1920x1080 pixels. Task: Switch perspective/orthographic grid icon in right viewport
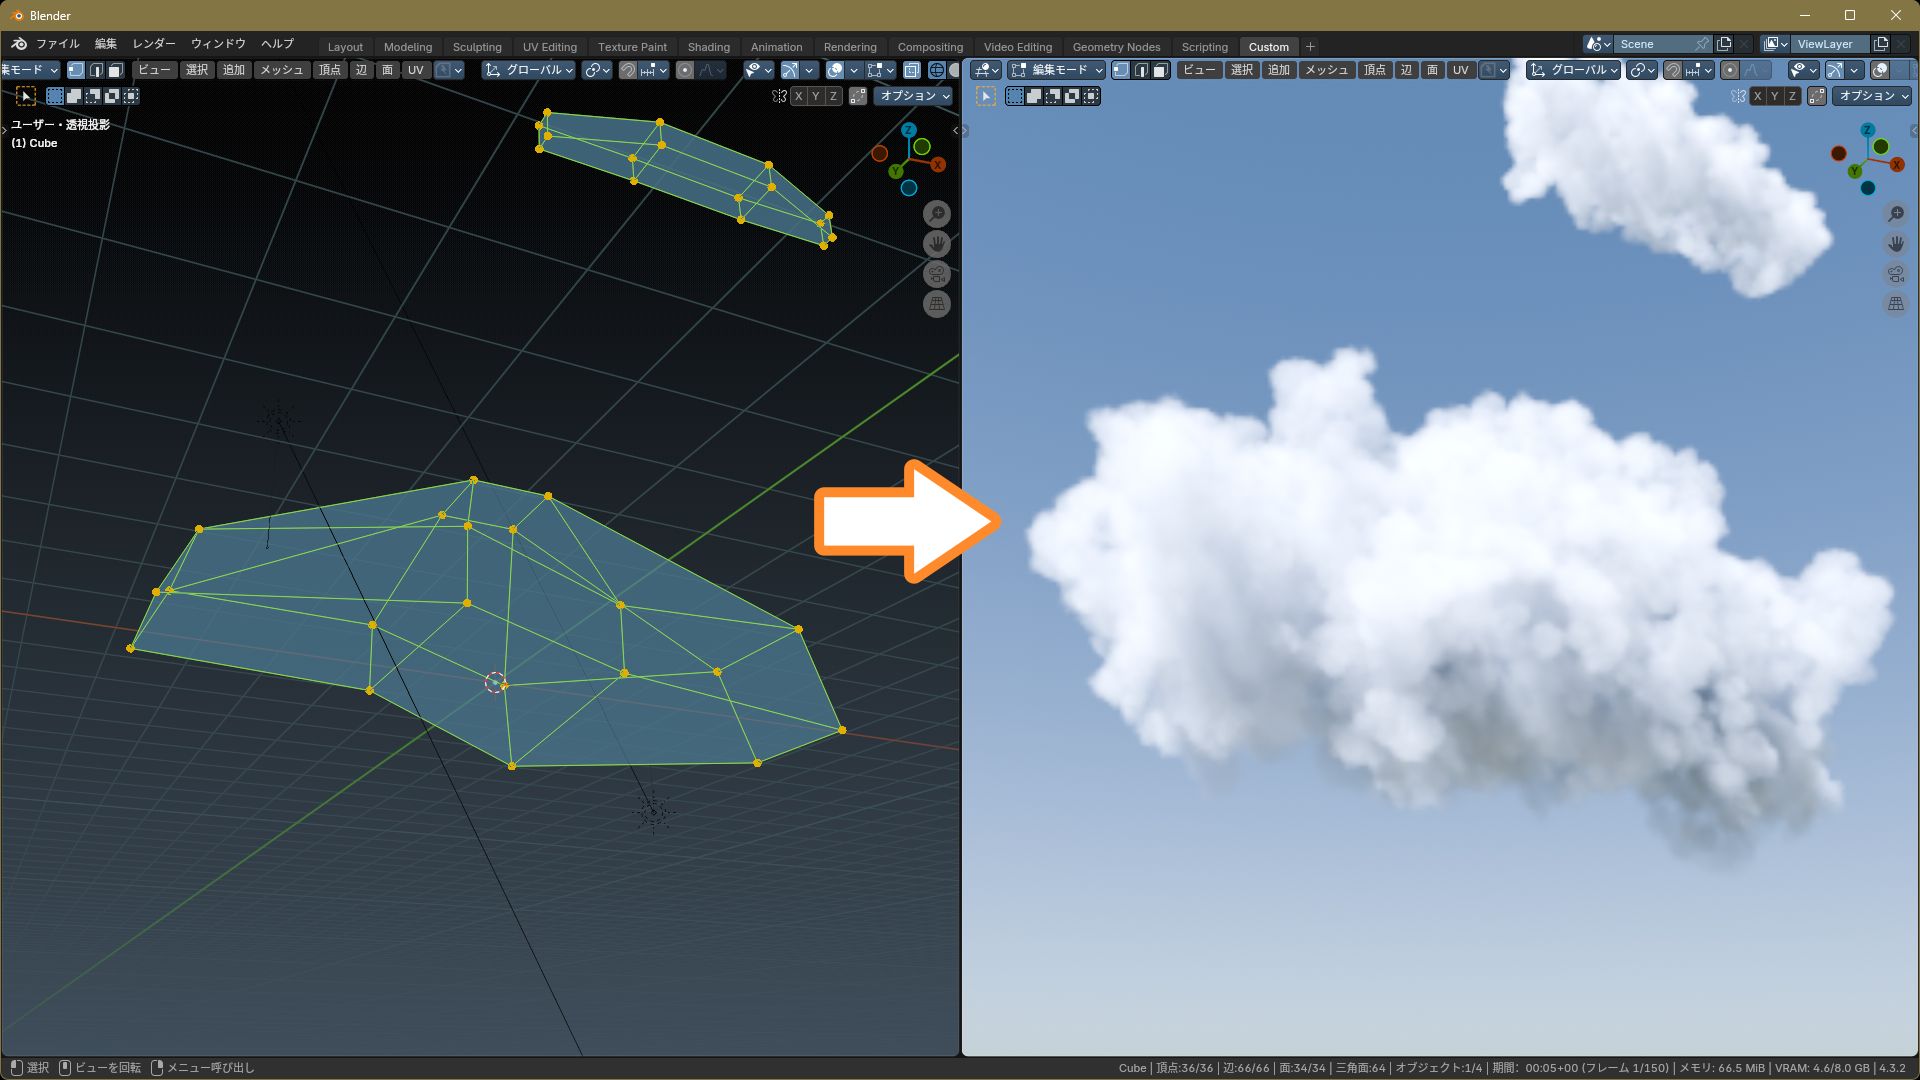[1895, 304]
